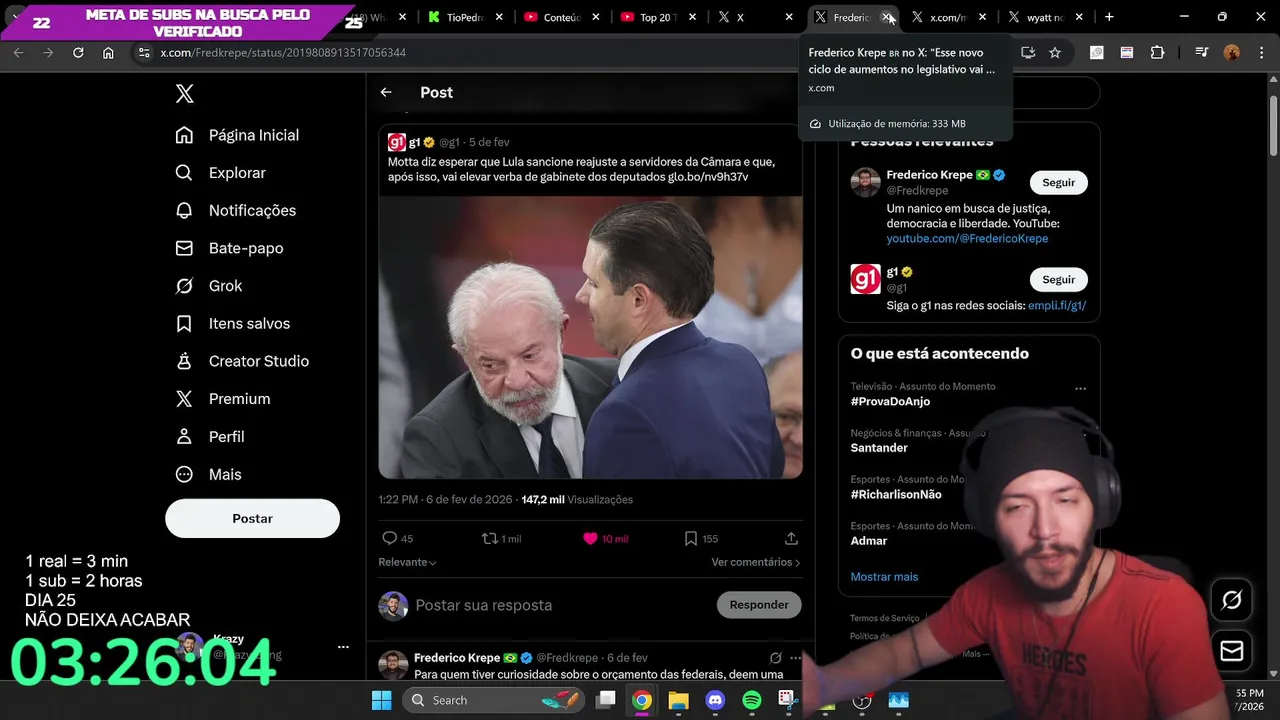Click the floating Grok button
1280x720 pixels.
point(1232,600)
